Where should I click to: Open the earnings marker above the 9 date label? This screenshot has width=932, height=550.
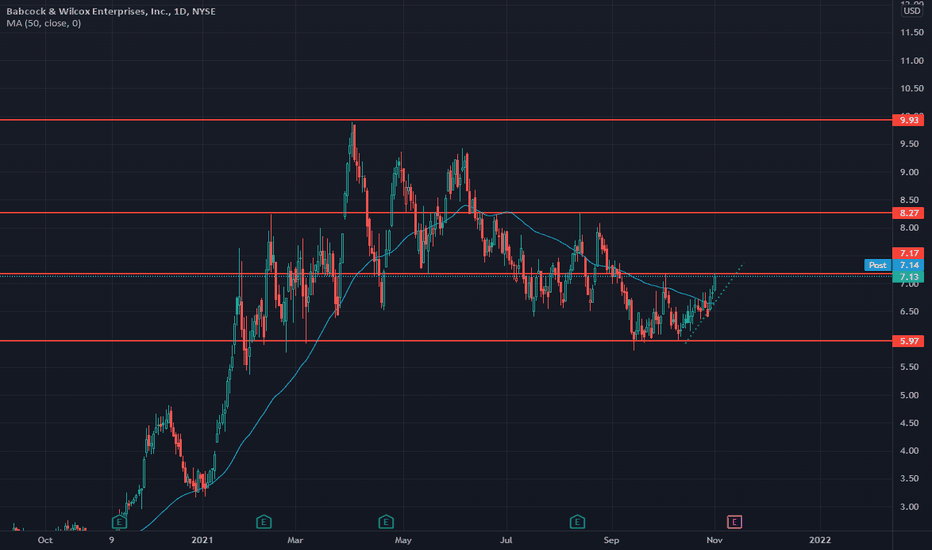pos(119,523)
